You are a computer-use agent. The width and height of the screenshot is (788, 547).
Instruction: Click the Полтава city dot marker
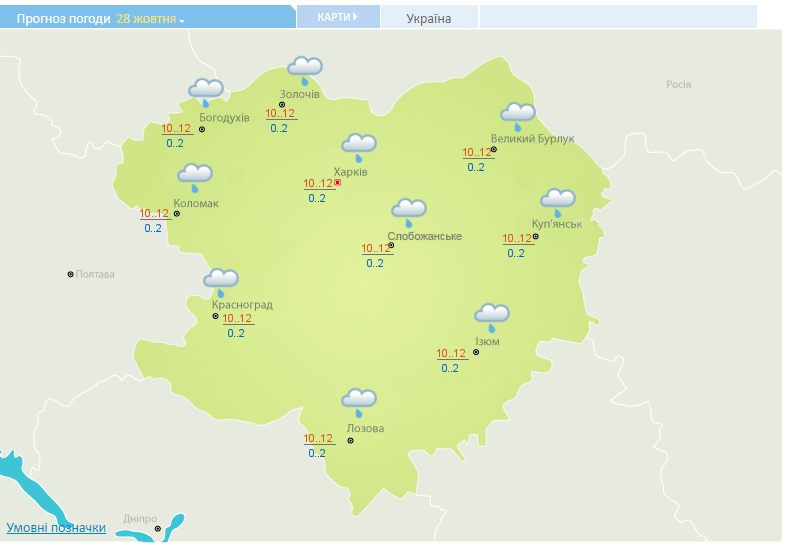point(71,274)
